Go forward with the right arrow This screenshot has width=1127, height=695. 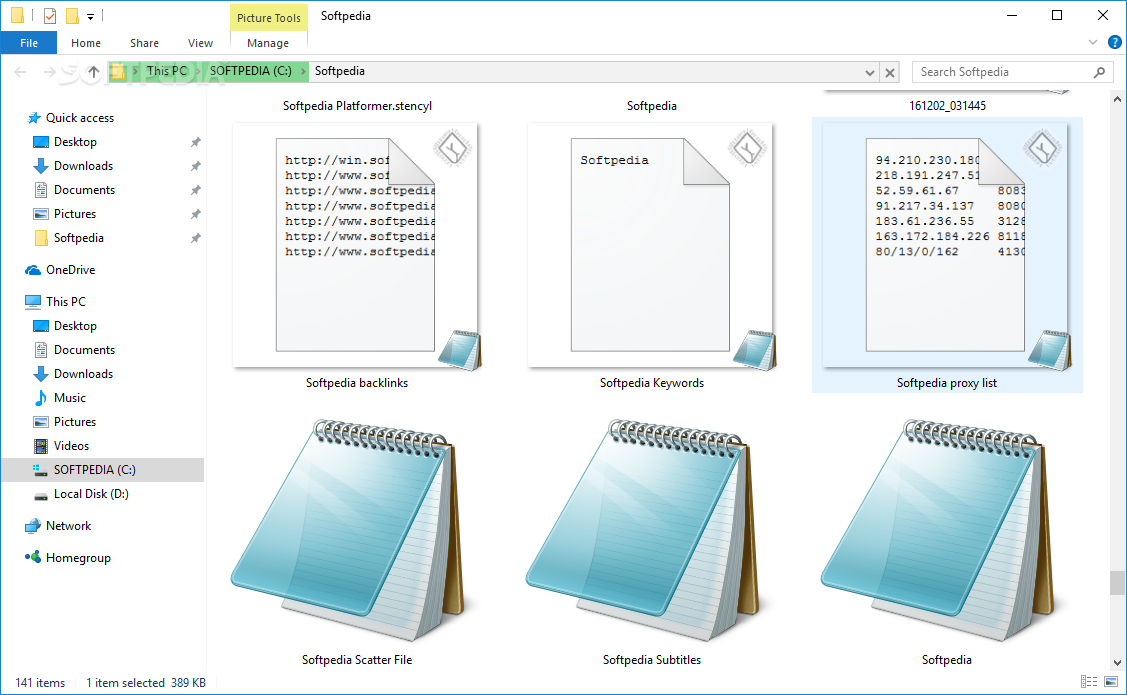(49, 72)
